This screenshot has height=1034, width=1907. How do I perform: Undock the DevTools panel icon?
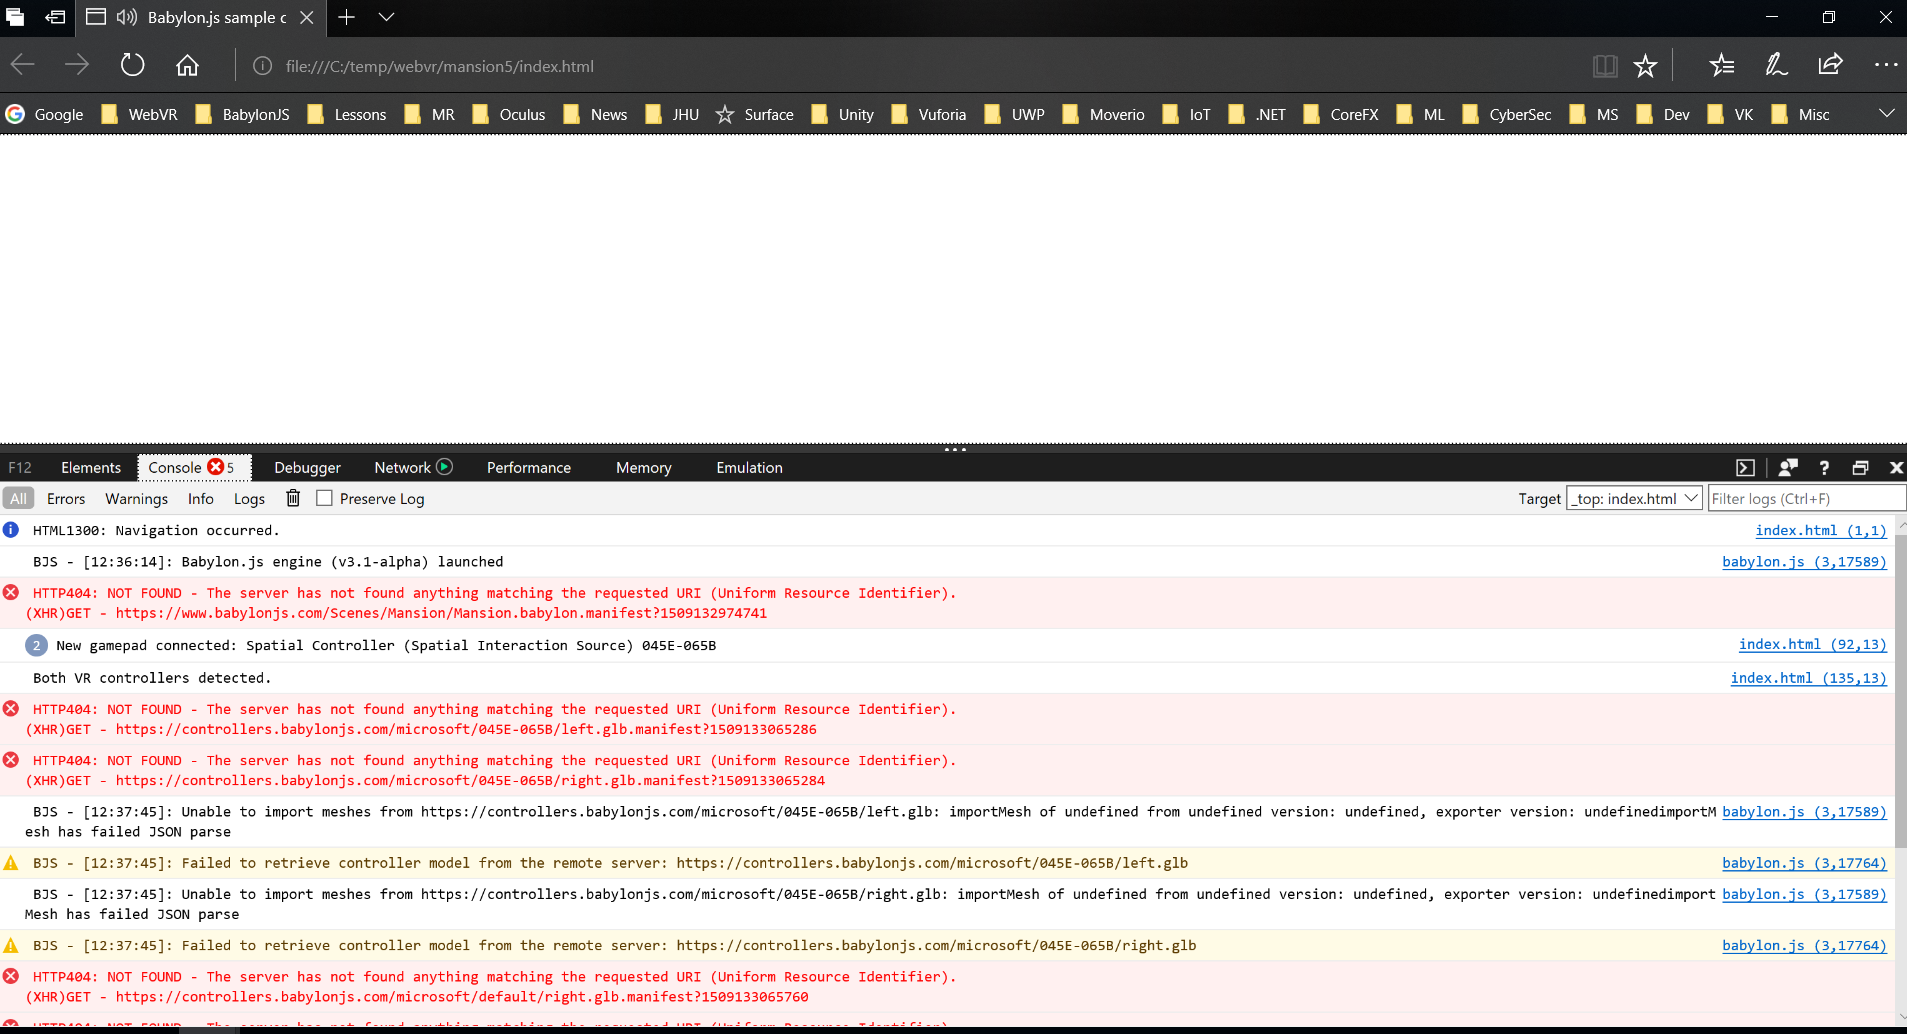tap(1860, 468)
